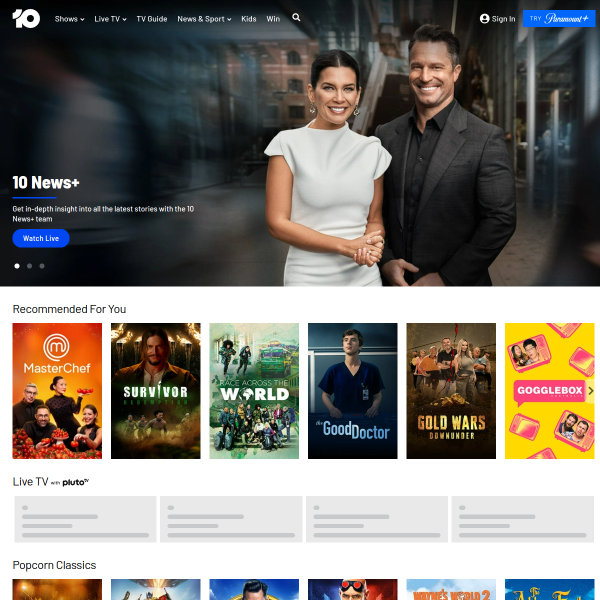600x600 pixels.
Task: Go to the Kids section
Action: pyautogui.click(x=249, y=19)
